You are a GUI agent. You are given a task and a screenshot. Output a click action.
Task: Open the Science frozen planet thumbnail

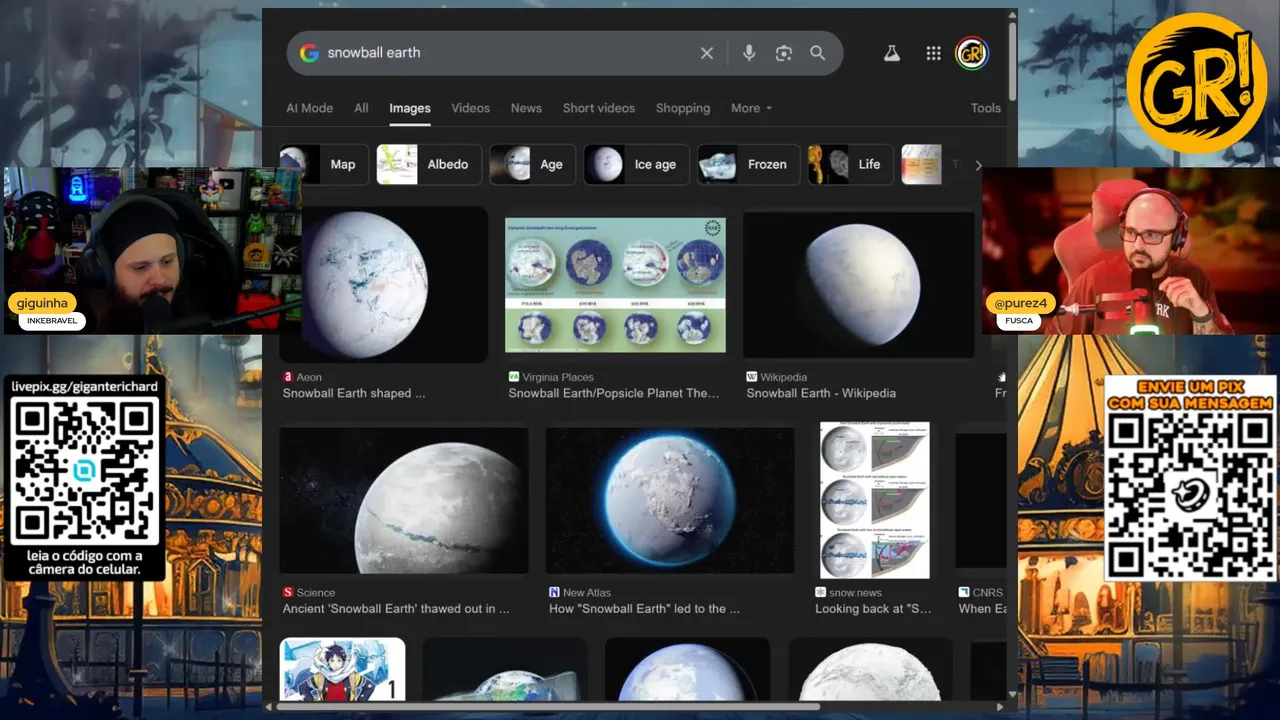pyautogui.click(x=404, y=500)
